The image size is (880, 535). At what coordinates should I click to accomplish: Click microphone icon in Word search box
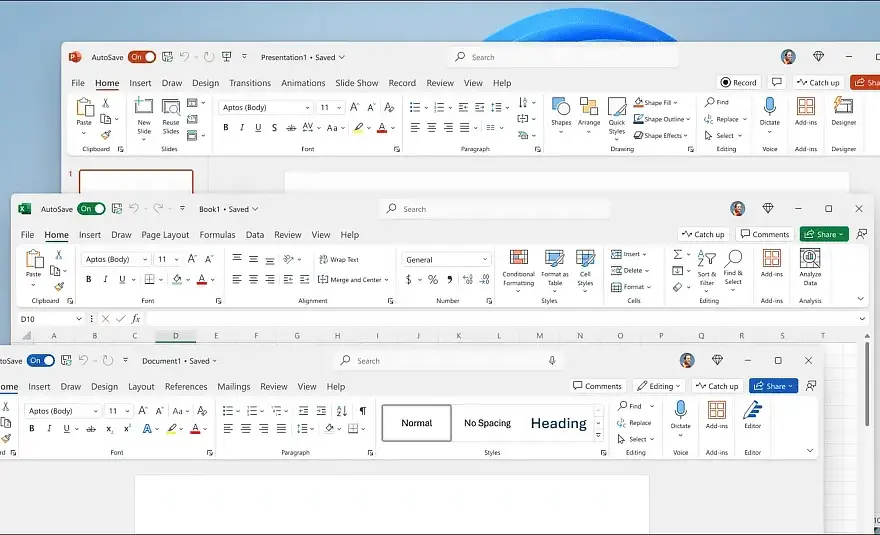[x=552, y=360]
